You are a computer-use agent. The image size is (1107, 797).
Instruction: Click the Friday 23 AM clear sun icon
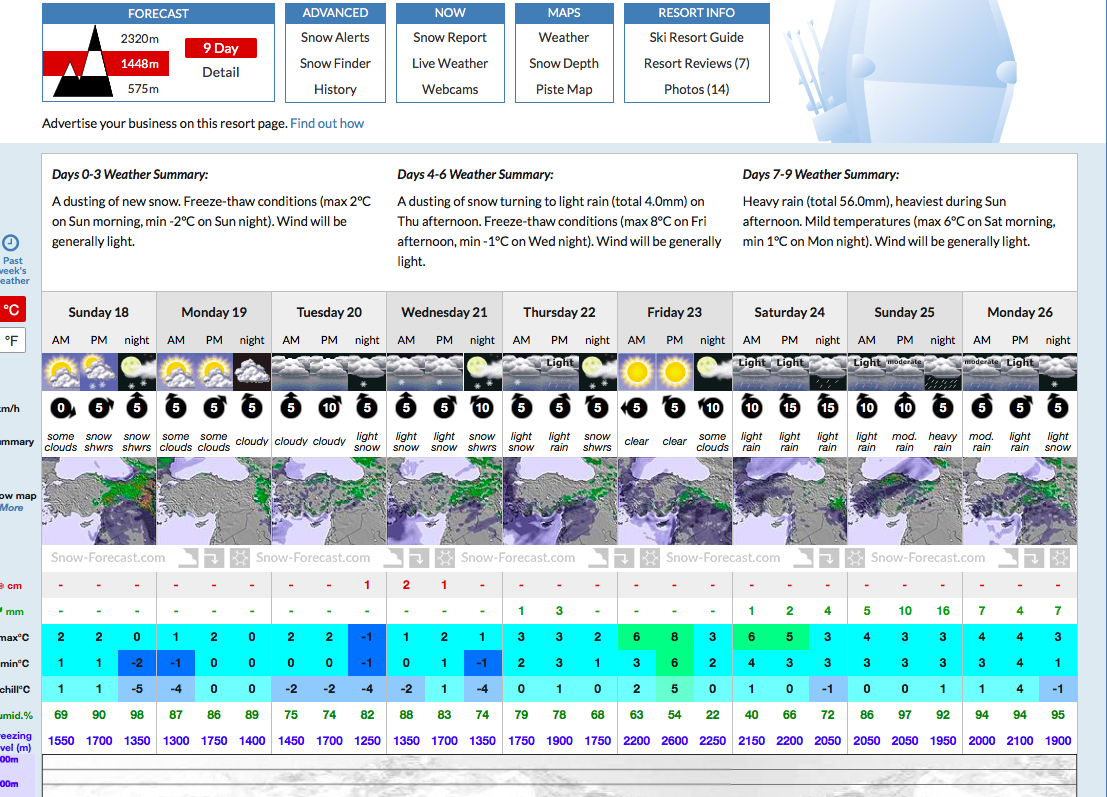pos(637,372)
